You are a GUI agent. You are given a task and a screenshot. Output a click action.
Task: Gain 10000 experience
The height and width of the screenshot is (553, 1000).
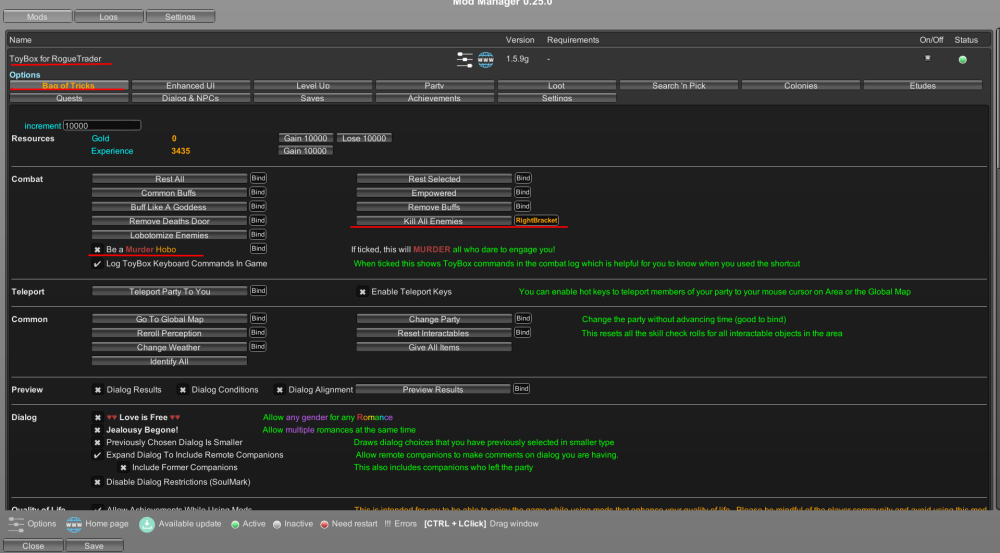305,151
